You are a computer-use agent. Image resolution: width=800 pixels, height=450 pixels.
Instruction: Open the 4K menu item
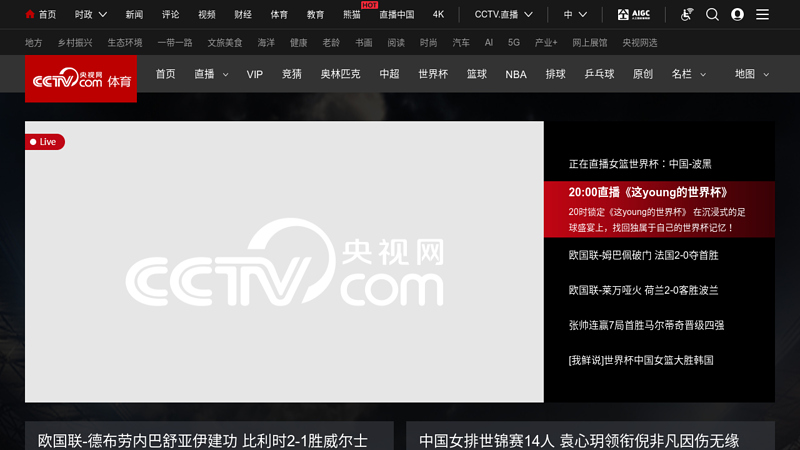[438, 15]
